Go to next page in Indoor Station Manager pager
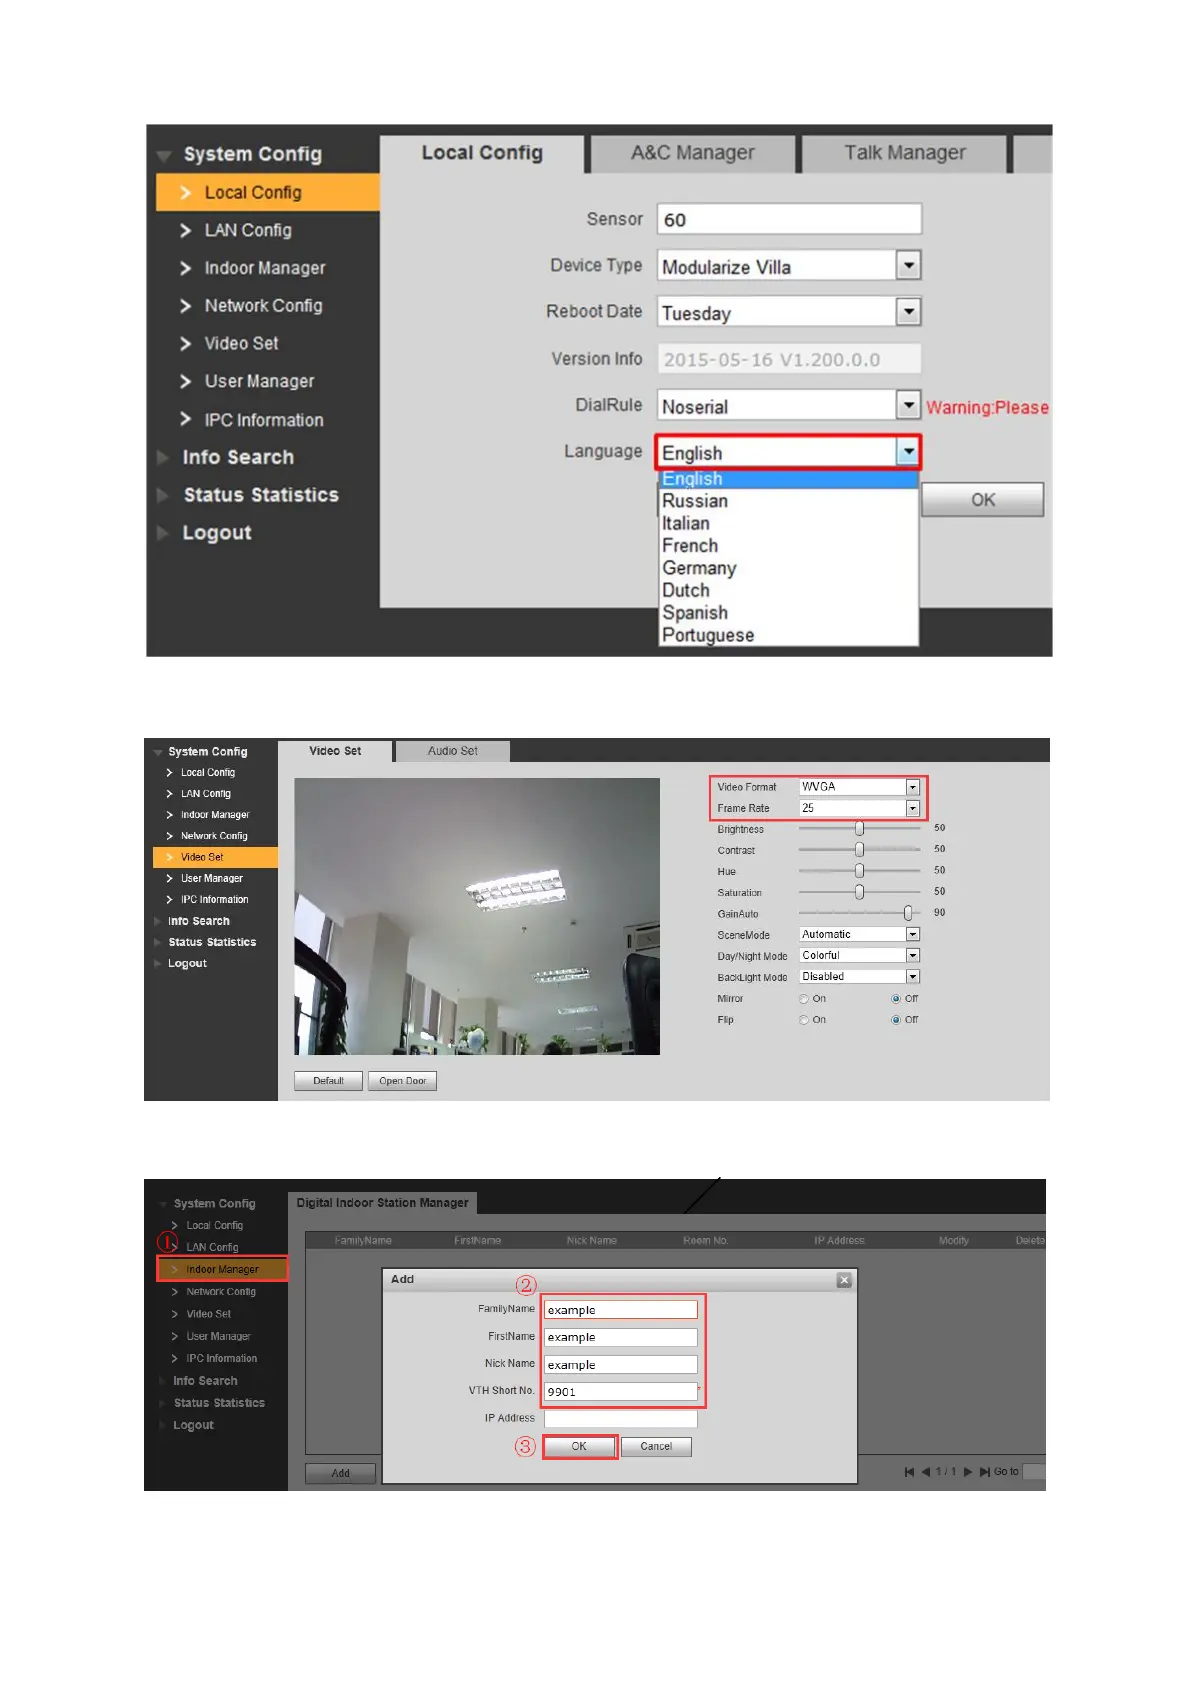This screenshot has width=1191, height=1684. (x=968, y=1472)
